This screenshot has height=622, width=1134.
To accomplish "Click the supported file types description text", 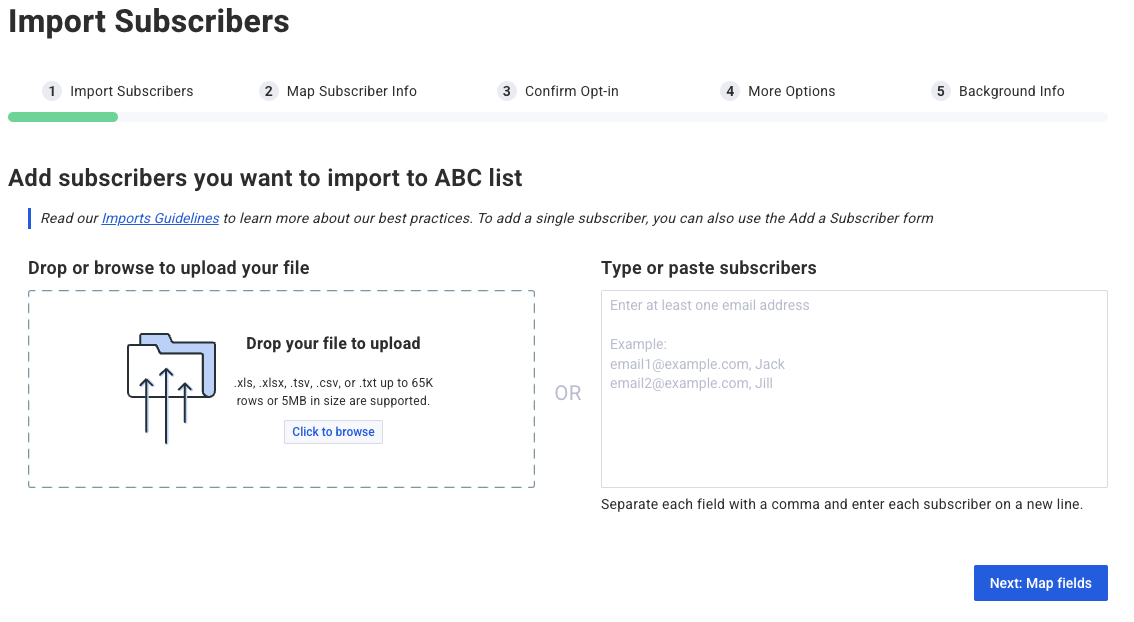I will pos(333,392).
